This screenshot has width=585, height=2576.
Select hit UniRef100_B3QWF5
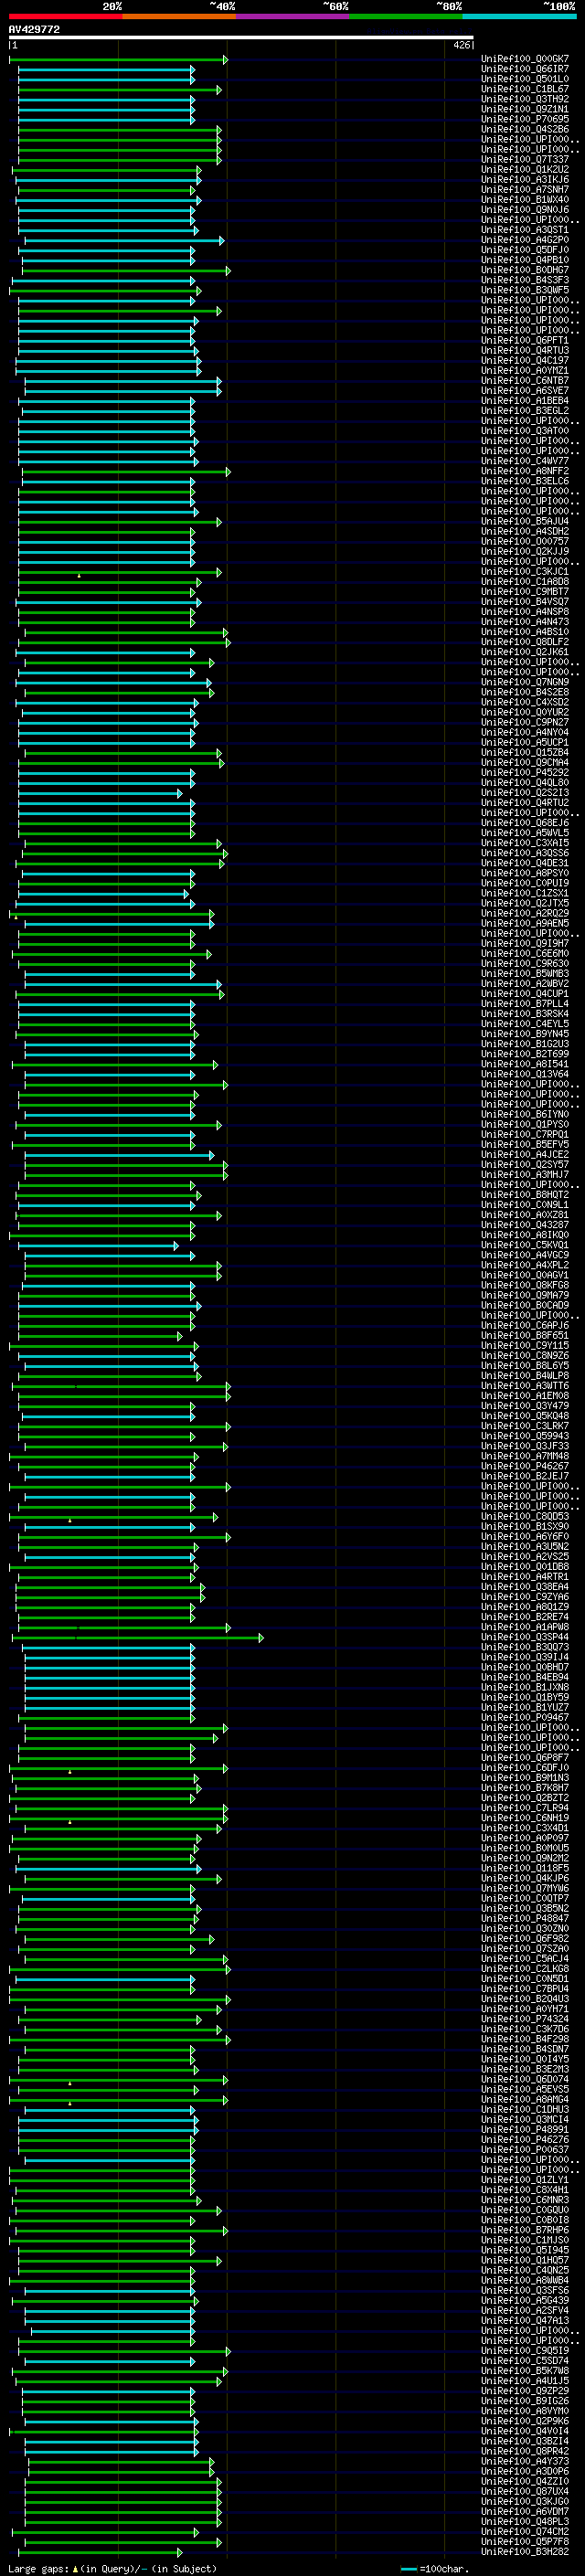click(525, 290)
